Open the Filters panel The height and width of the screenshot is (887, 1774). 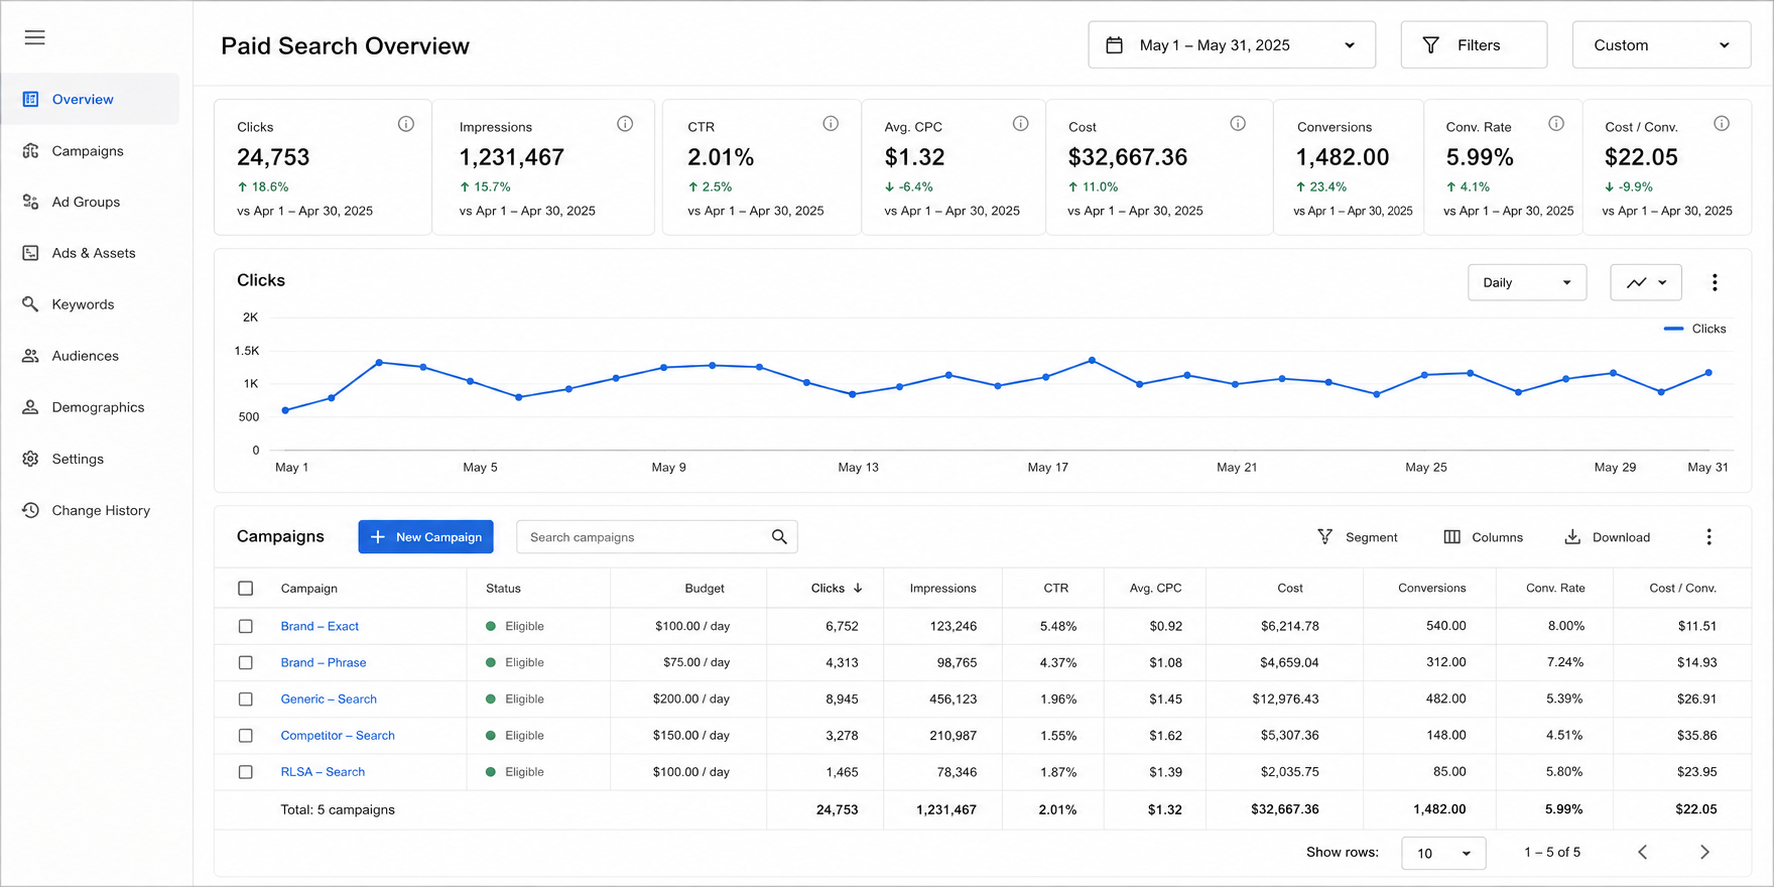click(1474, 45)
